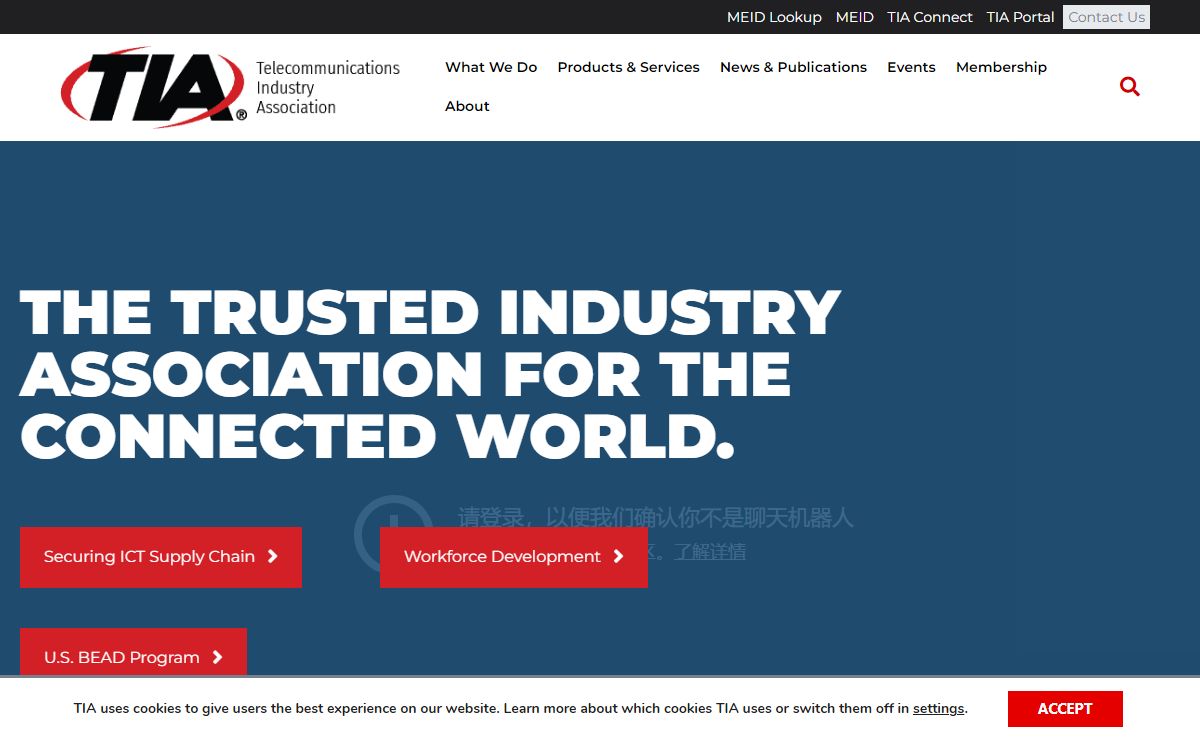Click the Telecommunications Industry Association text
The width and height of the screenshot is (1200, 740).
328,87
